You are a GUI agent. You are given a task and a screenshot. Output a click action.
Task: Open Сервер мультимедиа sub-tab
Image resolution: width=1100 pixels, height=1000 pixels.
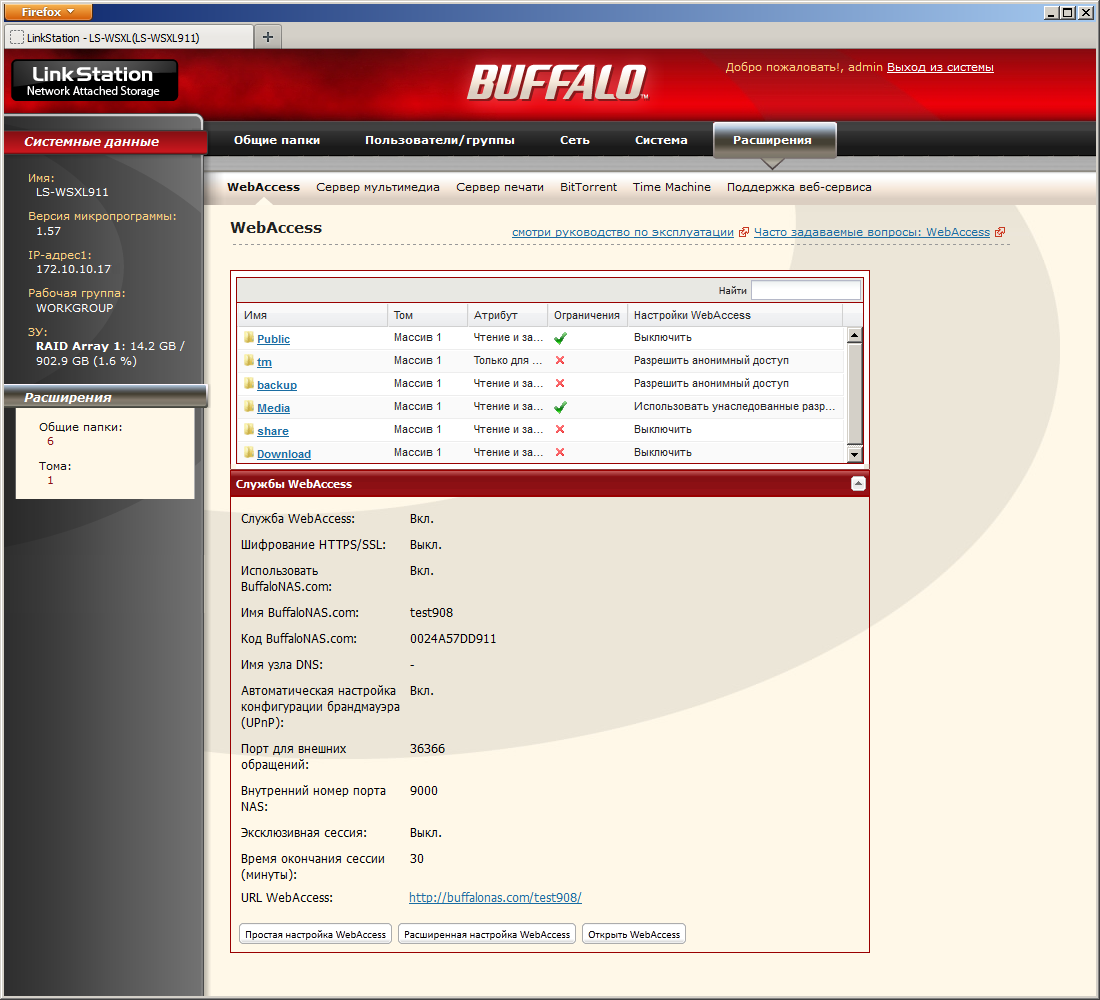[x=378, y=187]
